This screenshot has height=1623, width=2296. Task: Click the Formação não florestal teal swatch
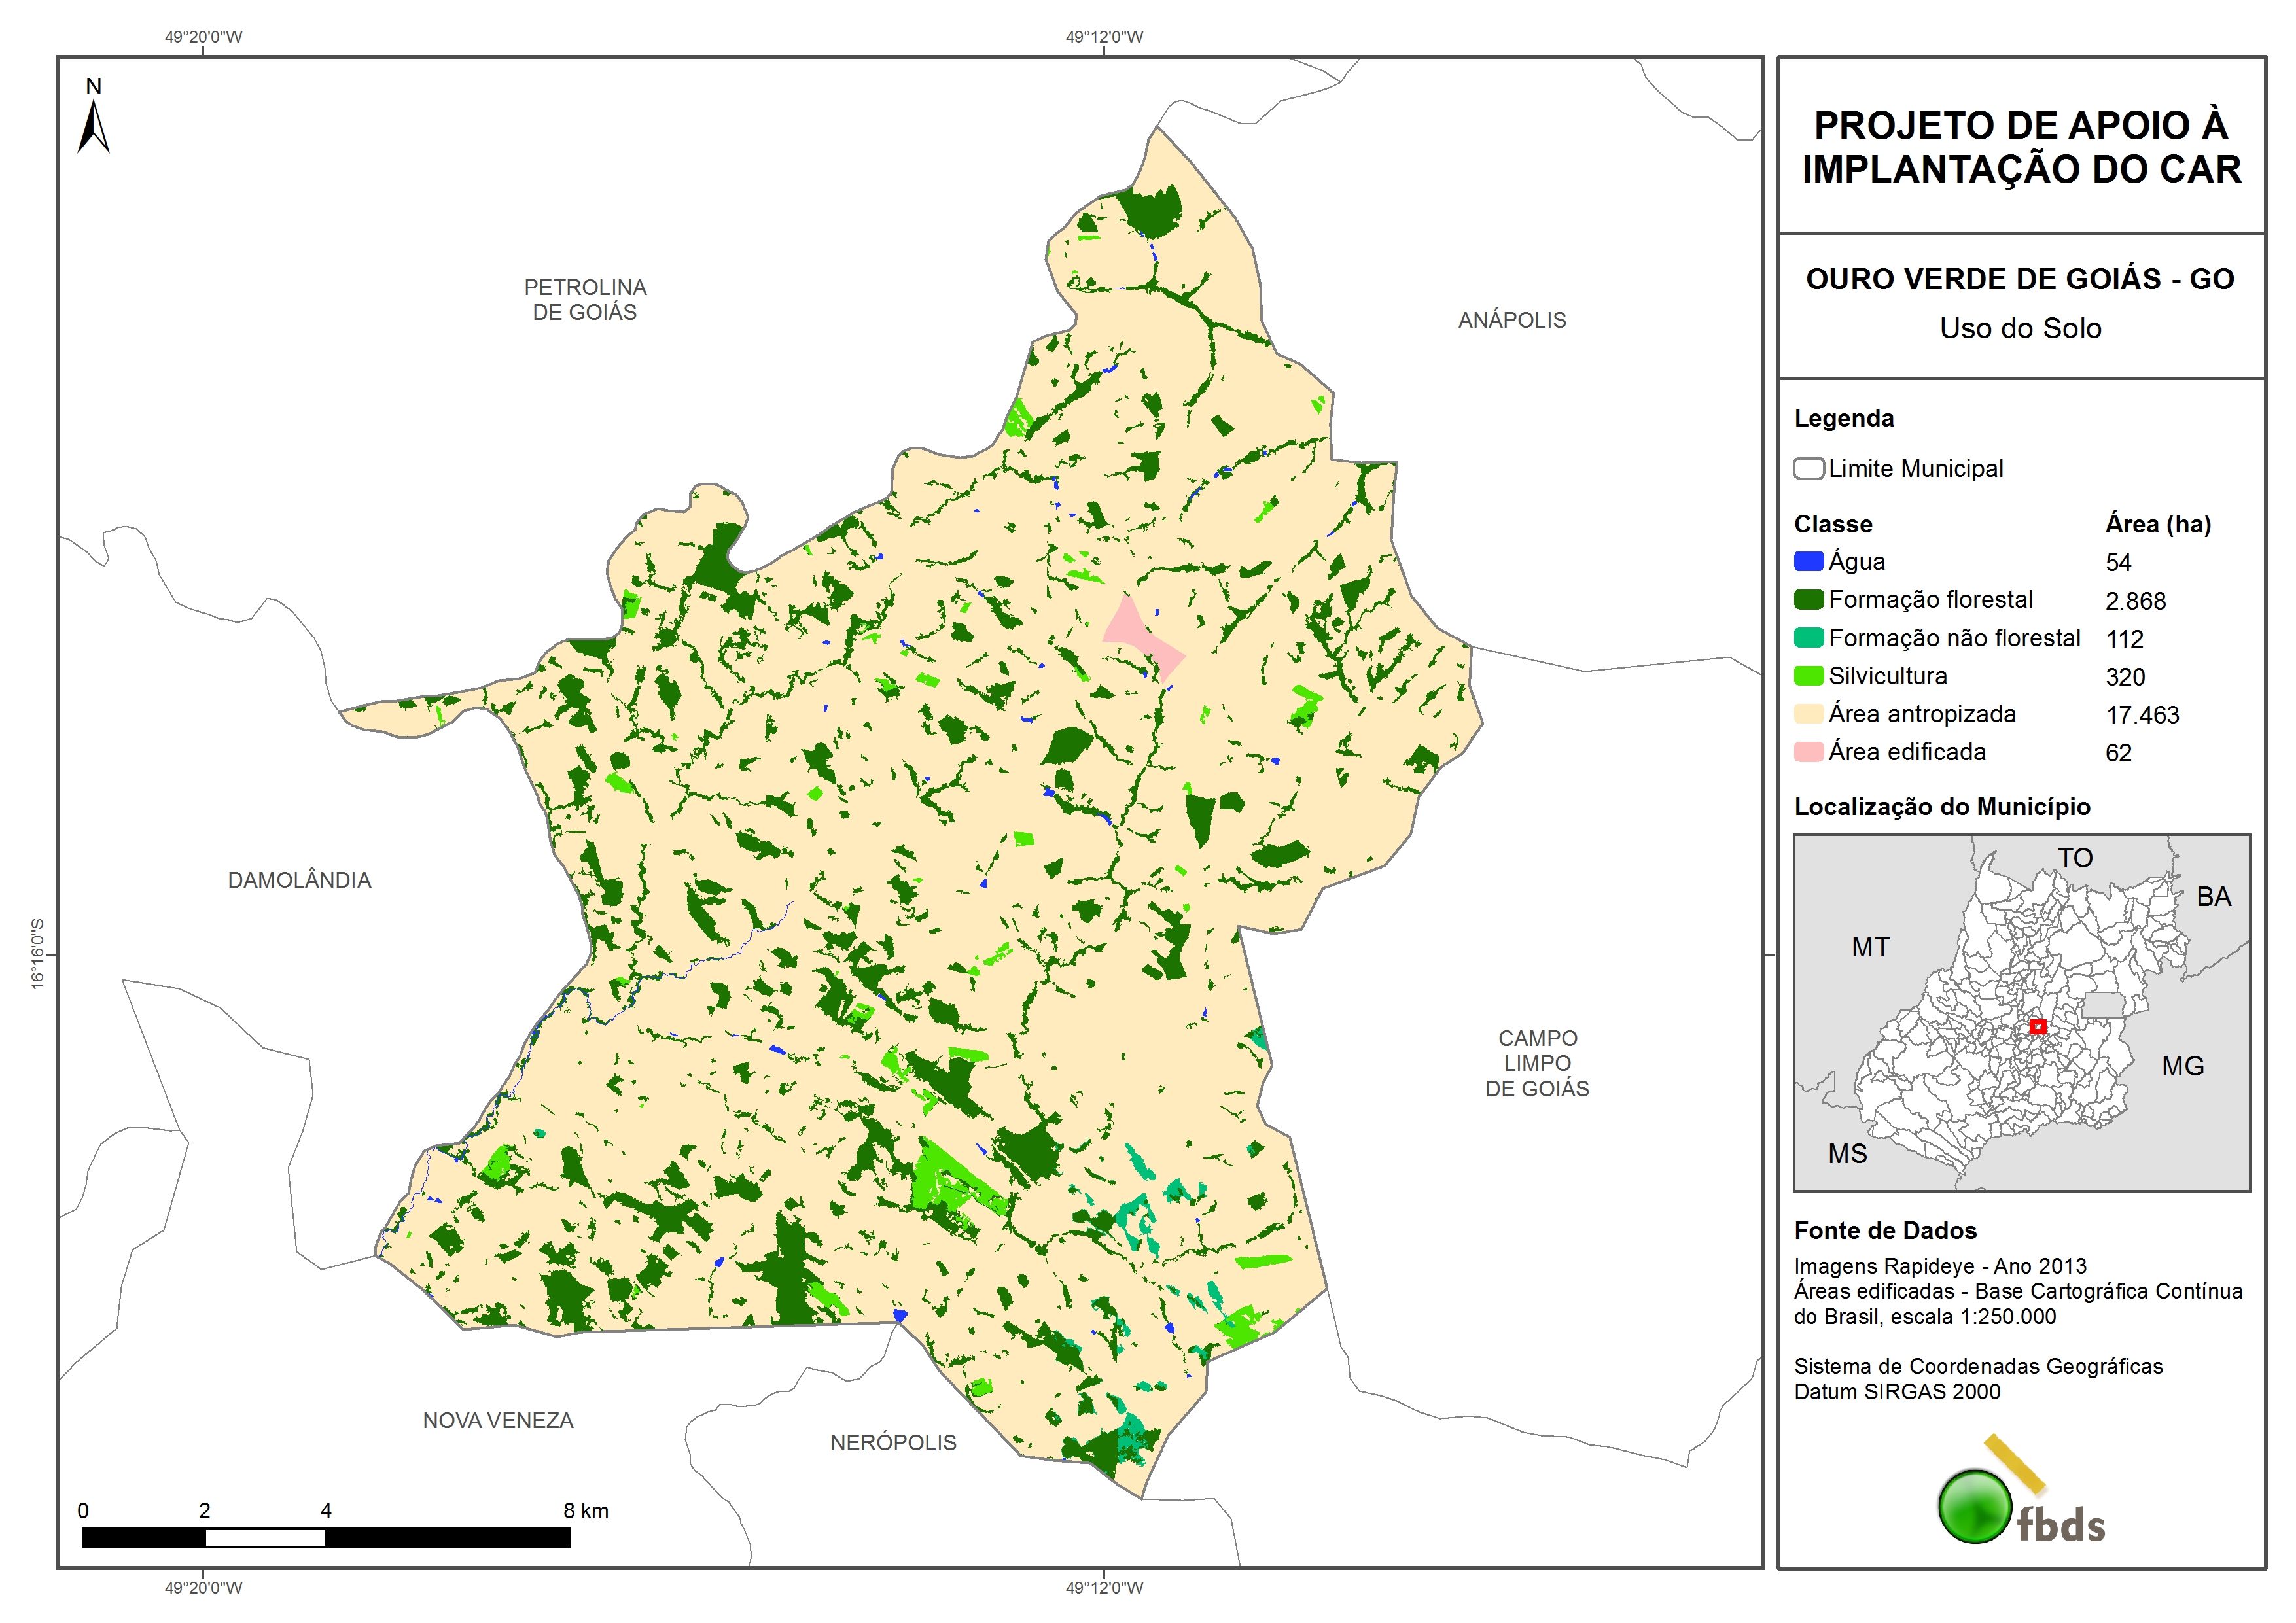[x=1808, y=638]
